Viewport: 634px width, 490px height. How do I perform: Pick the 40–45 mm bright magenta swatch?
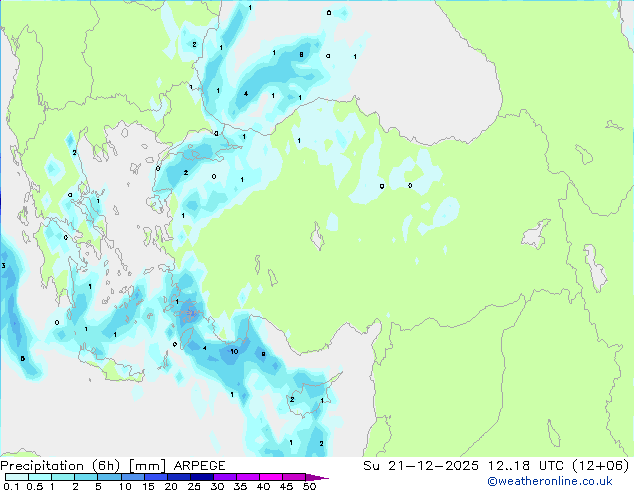point(271,477)
